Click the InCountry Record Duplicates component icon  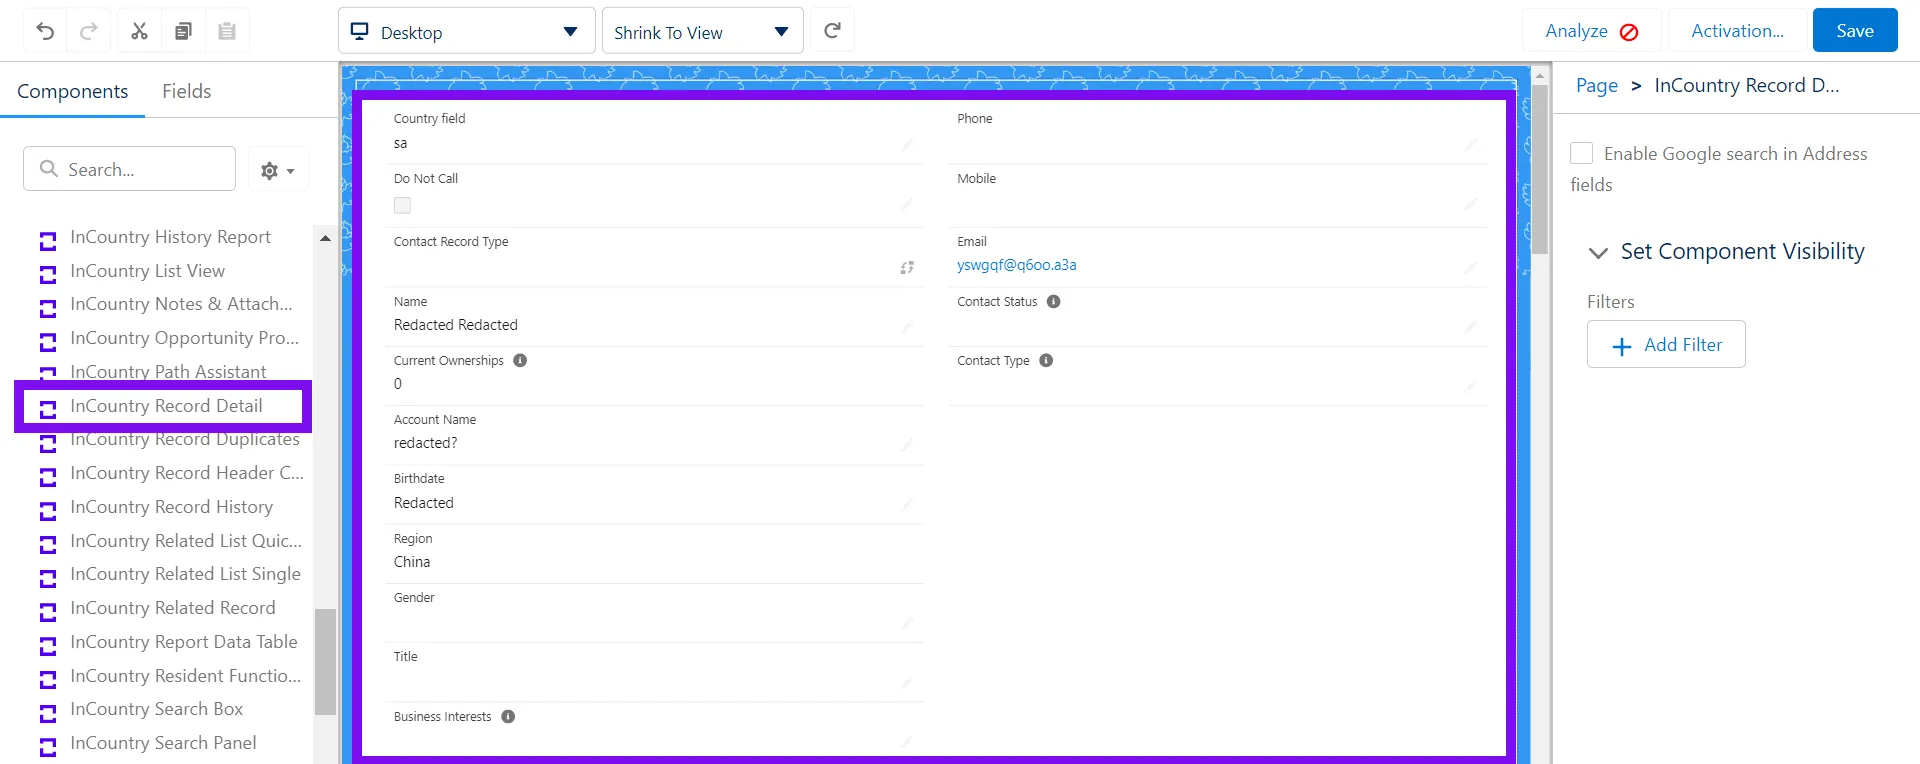point(47,443)
